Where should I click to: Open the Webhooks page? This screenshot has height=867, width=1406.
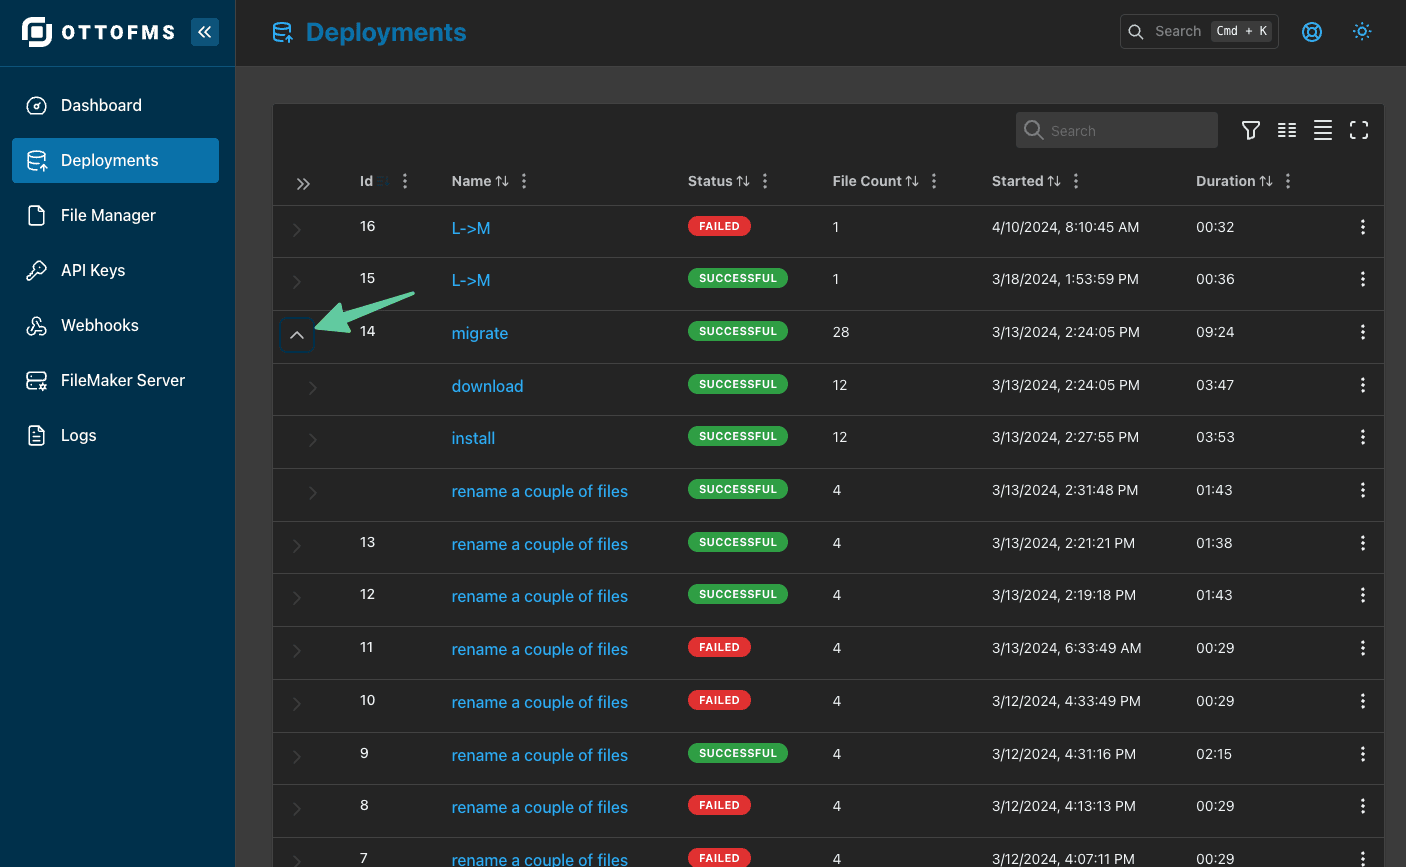[x=102, y=325]
